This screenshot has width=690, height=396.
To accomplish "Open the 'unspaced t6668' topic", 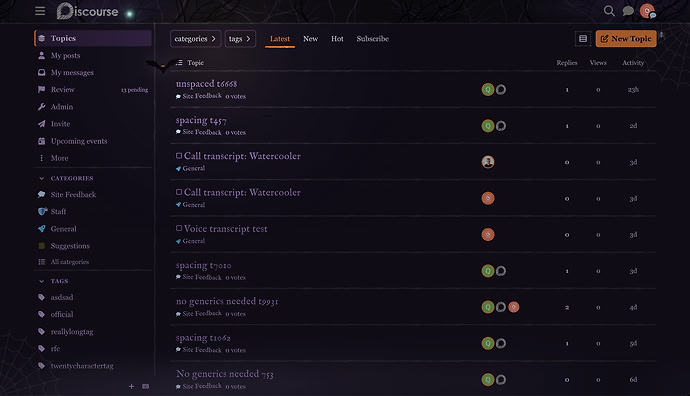I will pos(206,84).
